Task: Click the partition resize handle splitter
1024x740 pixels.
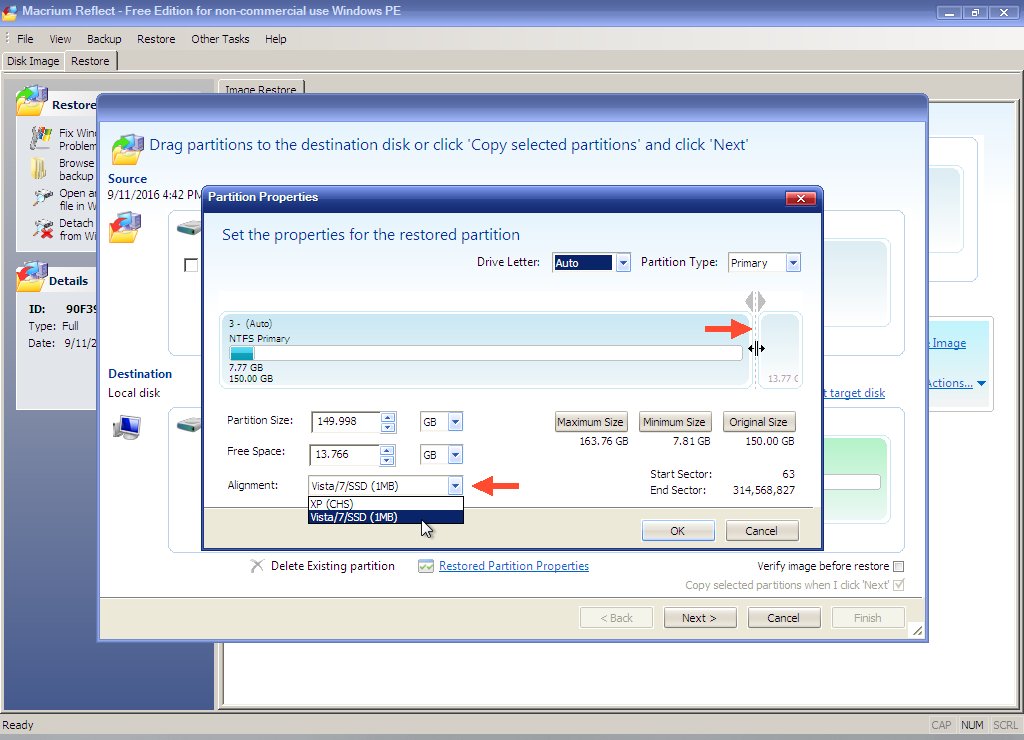Action: [x=755, y=348]
